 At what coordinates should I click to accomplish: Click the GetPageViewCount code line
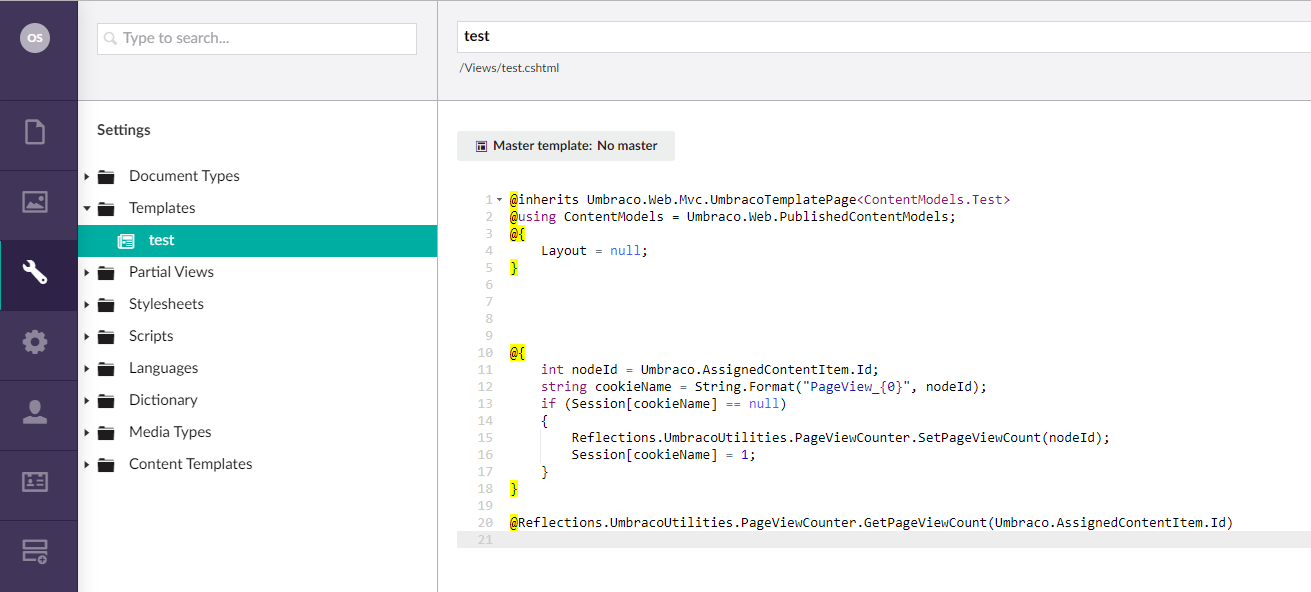(x=871, y=523)
